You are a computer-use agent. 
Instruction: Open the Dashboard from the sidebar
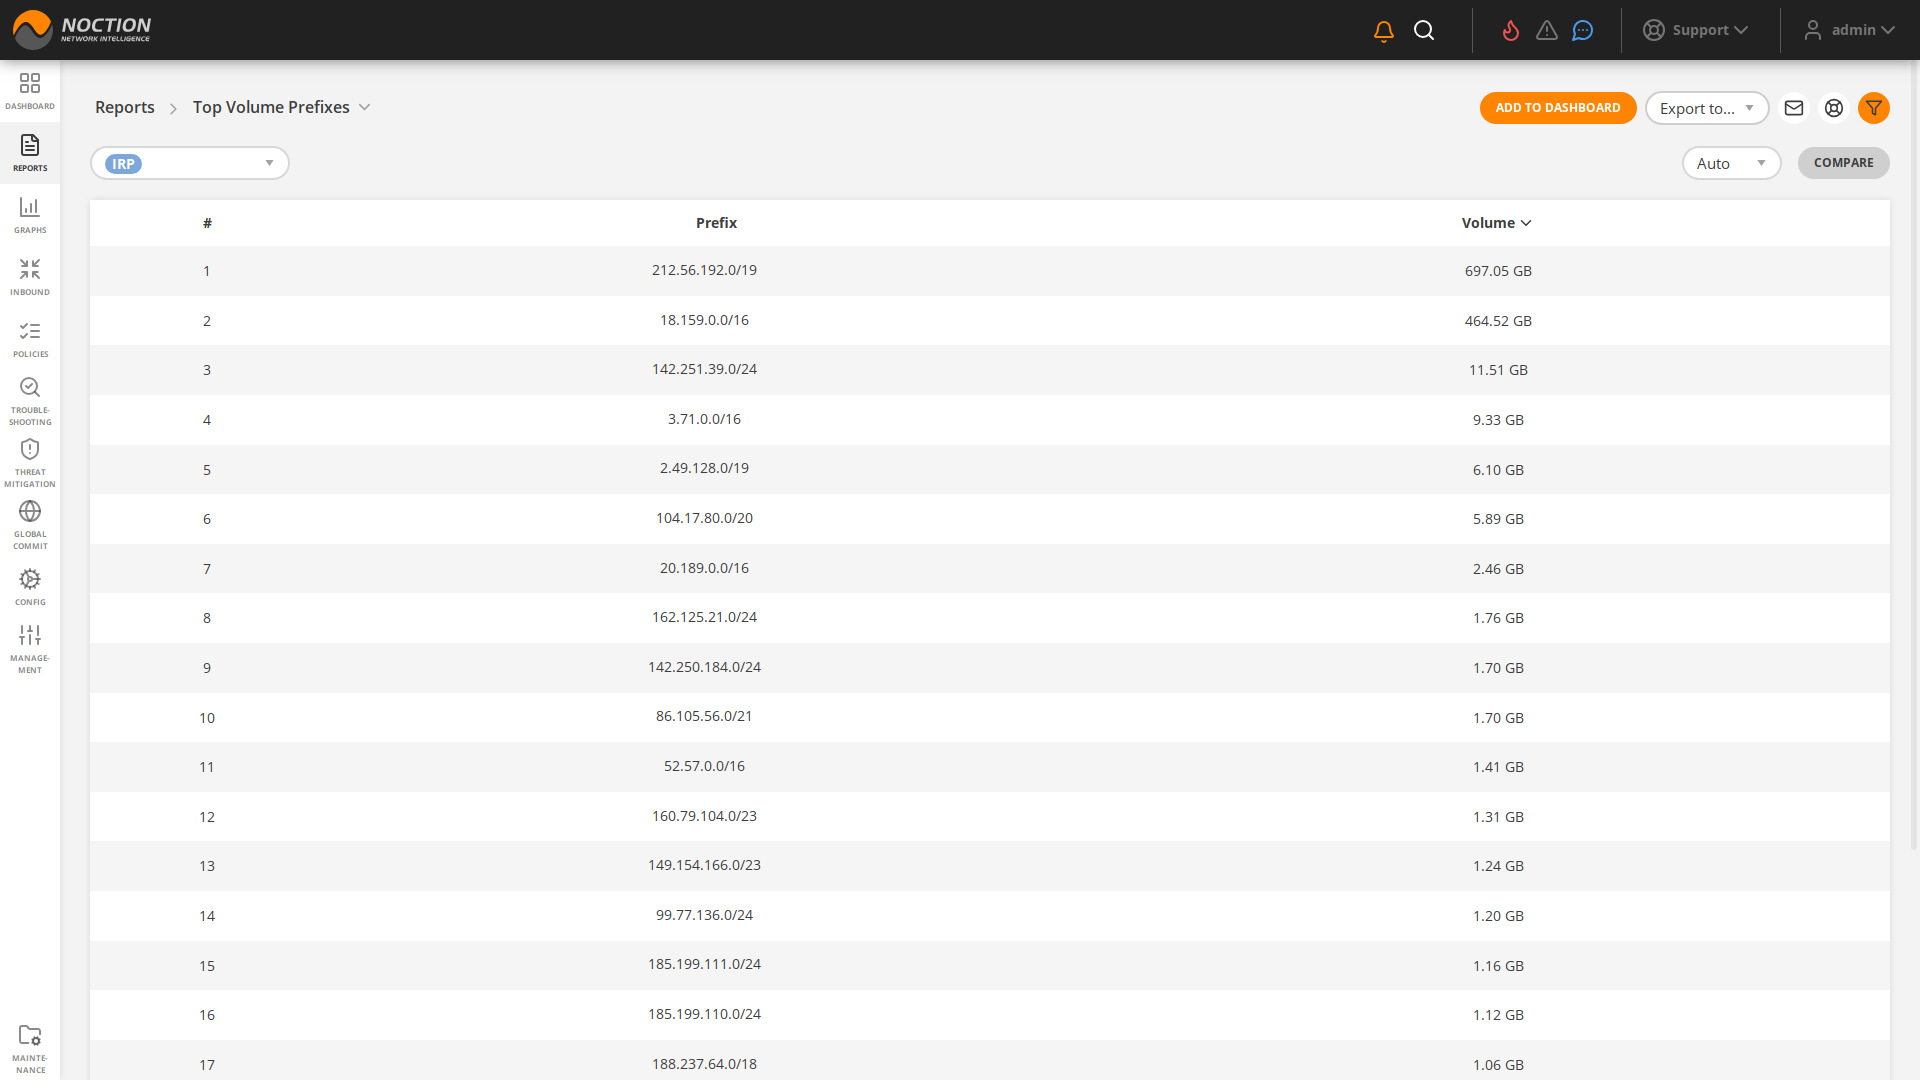click(30, 90)
